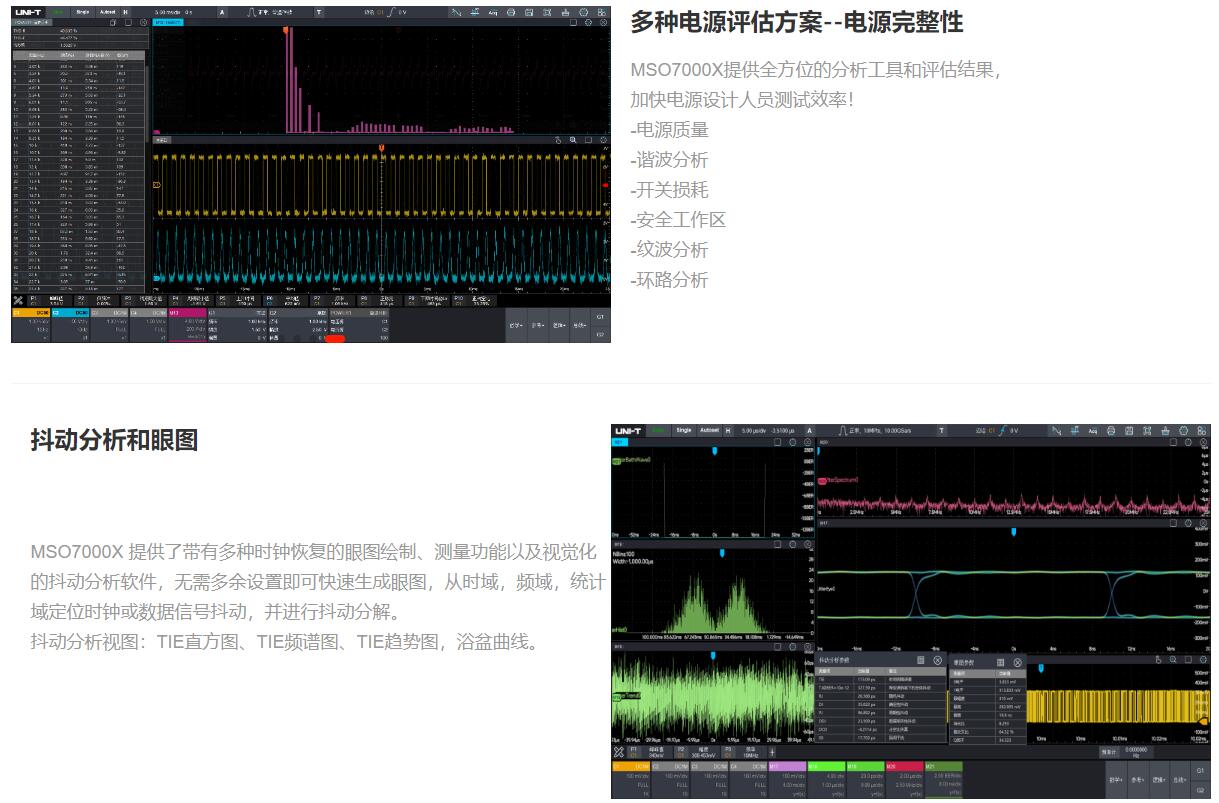Click measurement wrench icon beside P1 in jitter-analysis scope

619,752
